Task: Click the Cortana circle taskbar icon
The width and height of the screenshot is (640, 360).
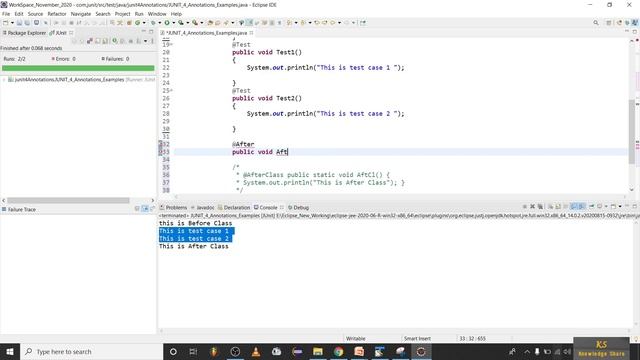Action: 173,351
